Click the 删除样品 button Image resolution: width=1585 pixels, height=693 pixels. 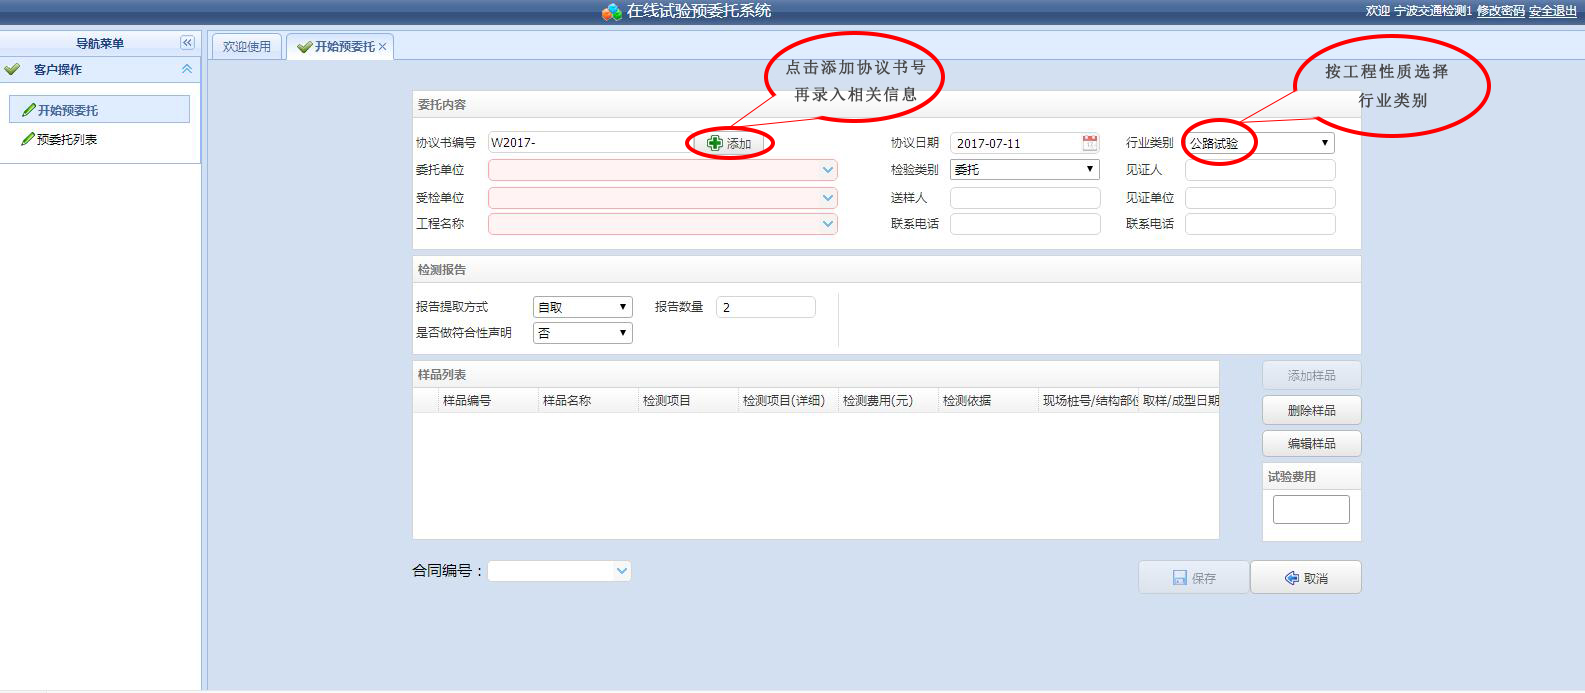1311,411
